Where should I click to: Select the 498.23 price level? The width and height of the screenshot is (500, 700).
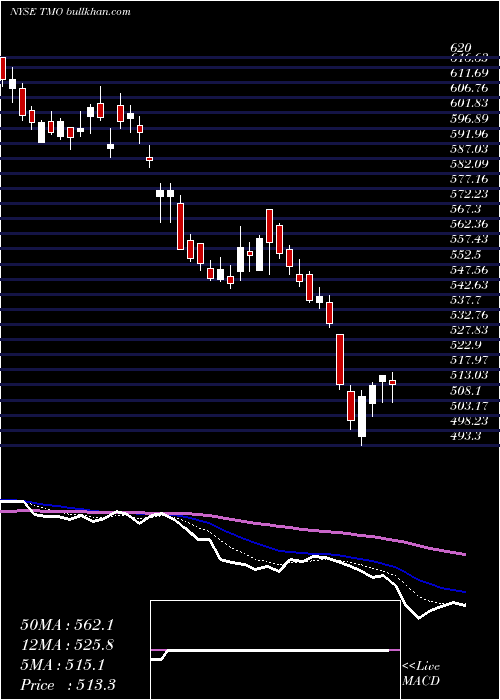pos(468,421)
